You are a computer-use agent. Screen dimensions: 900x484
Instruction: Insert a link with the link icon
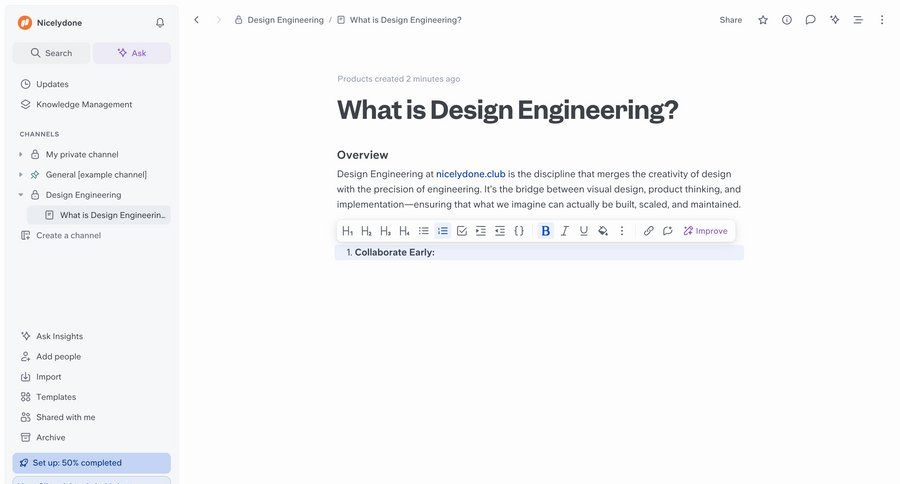point(648,231)
